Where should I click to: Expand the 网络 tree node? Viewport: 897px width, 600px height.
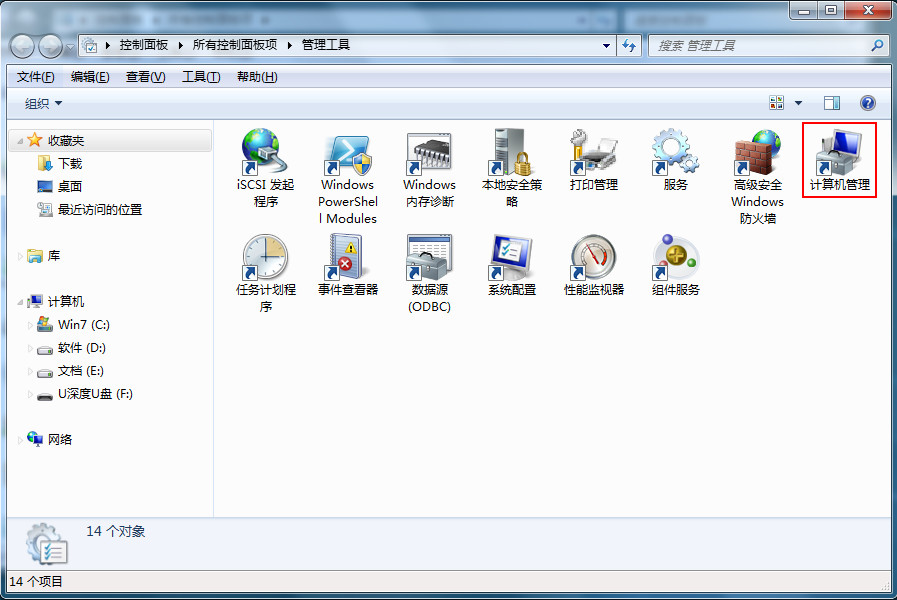point(20,440)
